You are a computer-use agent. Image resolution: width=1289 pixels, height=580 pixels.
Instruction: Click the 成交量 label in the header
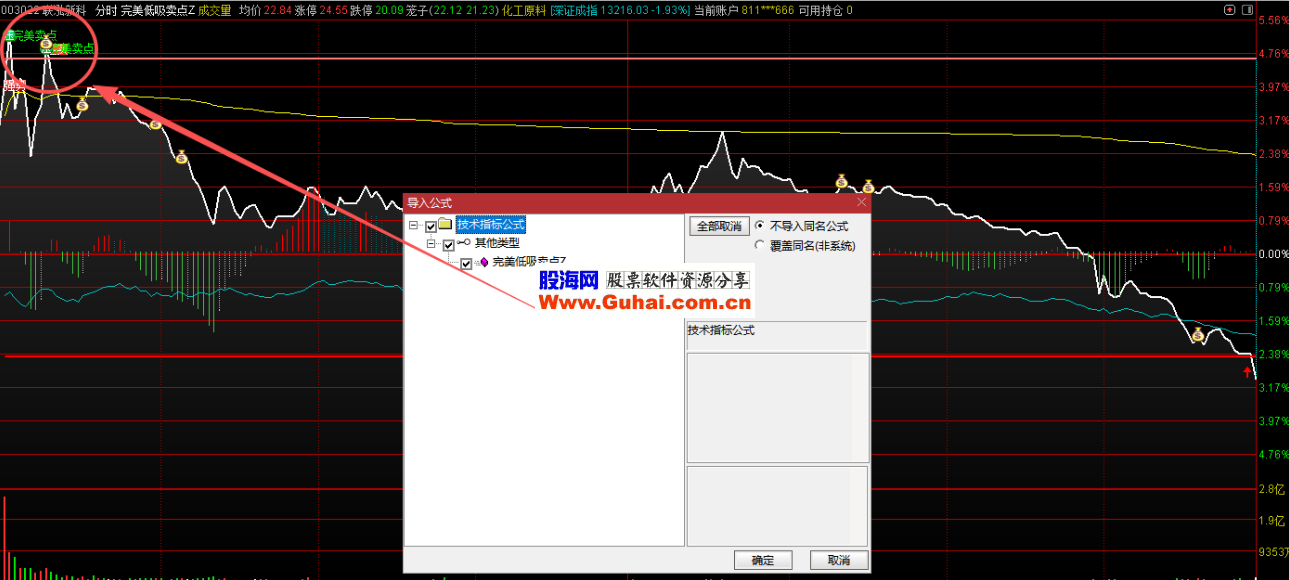pos(215,10)
